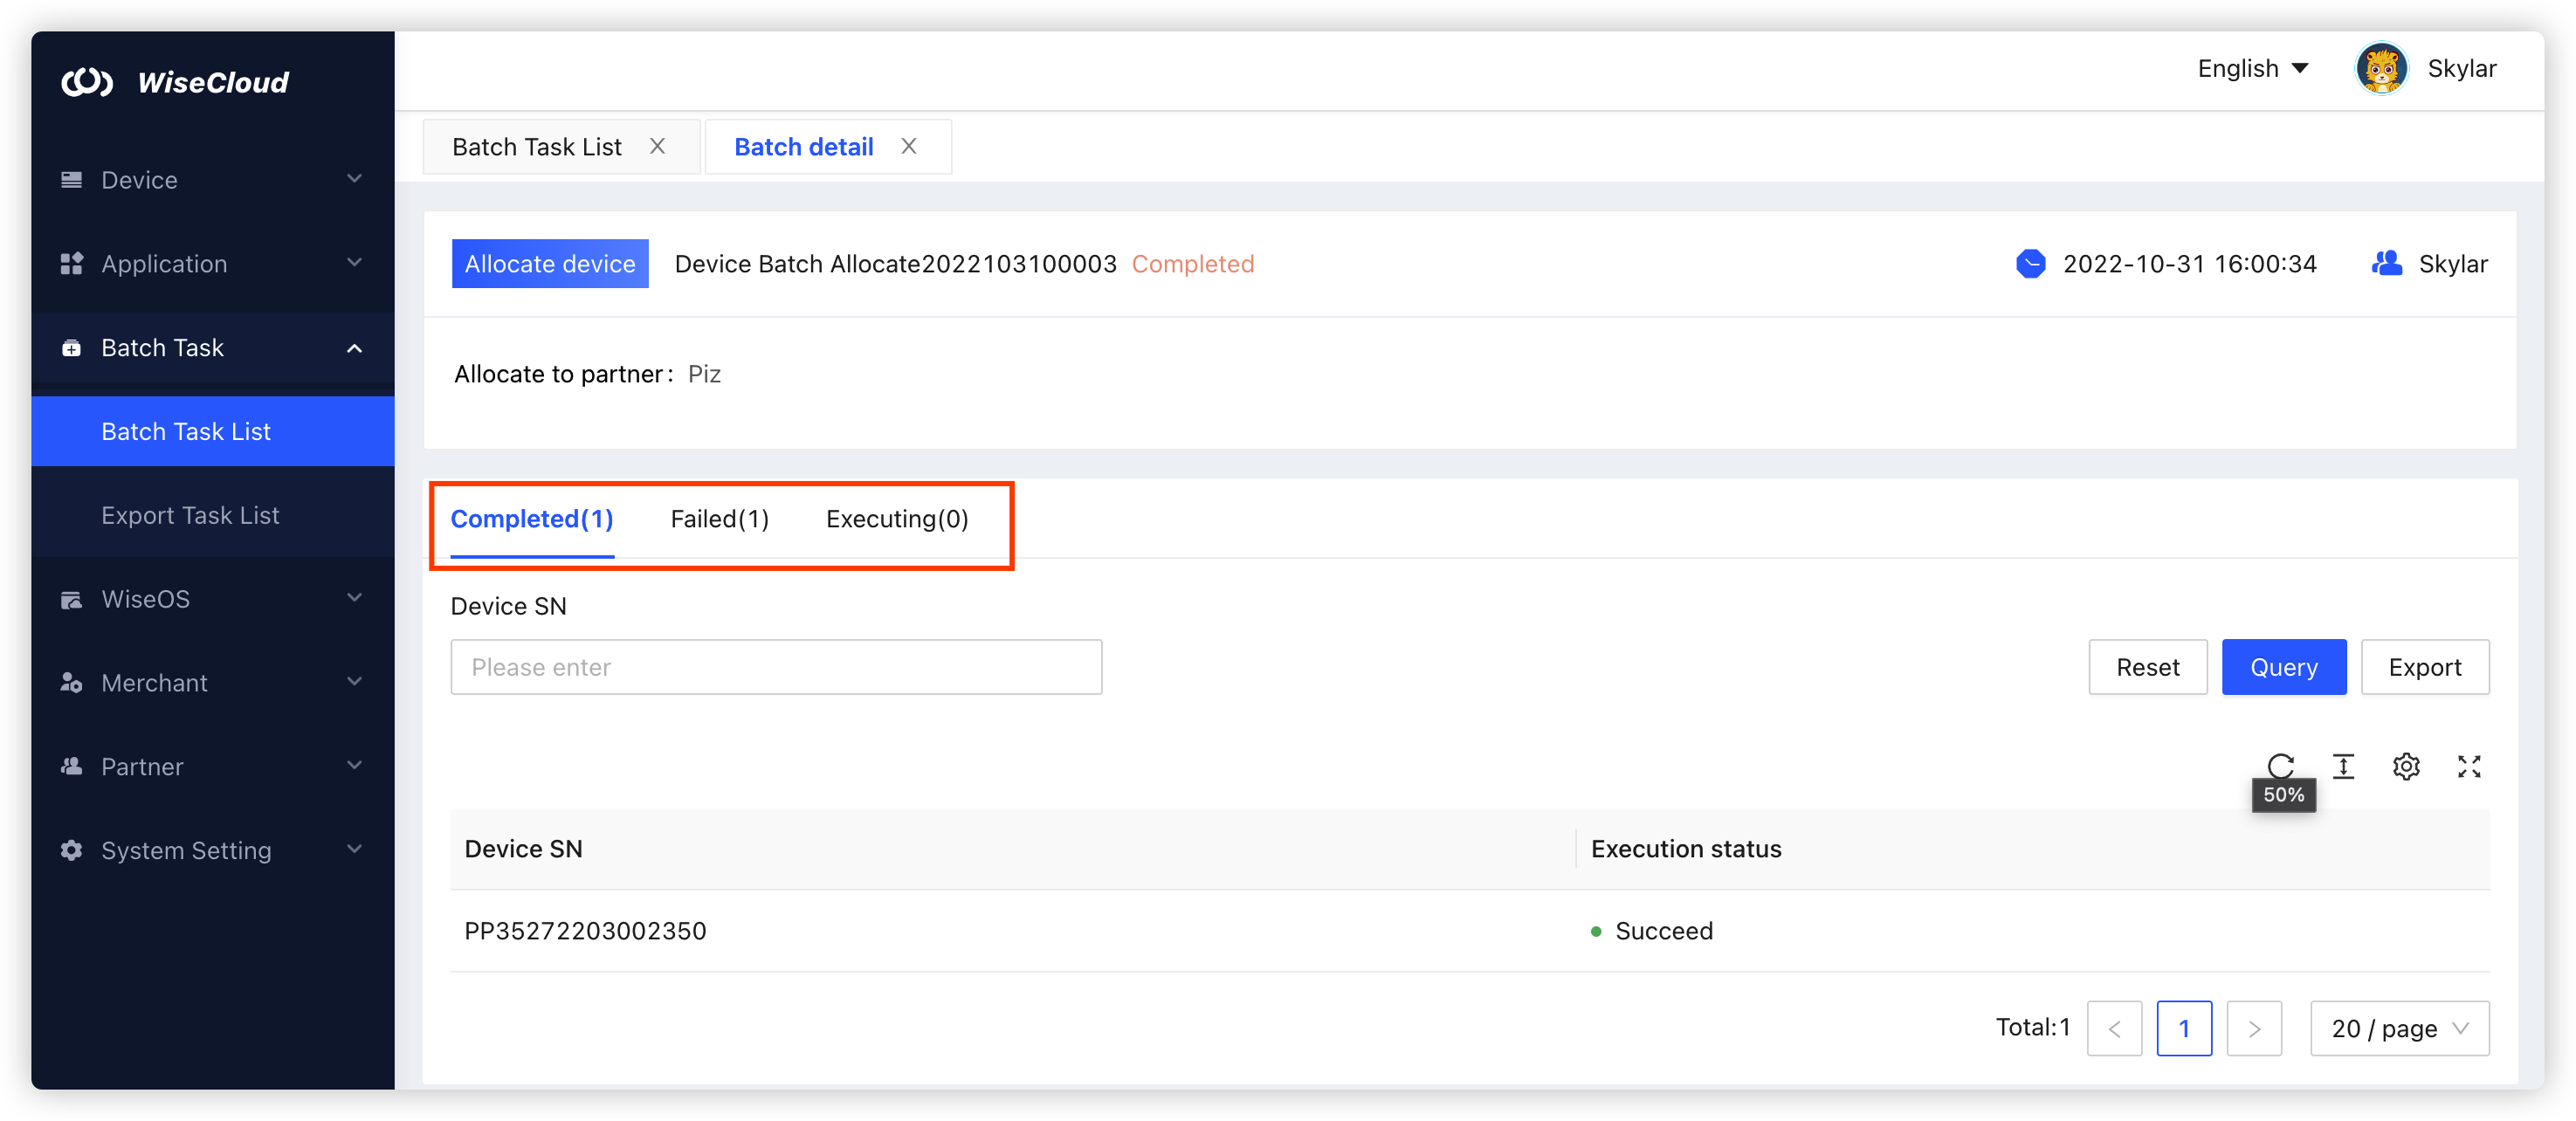Click the WiseCloud logo icon

click(87, 82)
